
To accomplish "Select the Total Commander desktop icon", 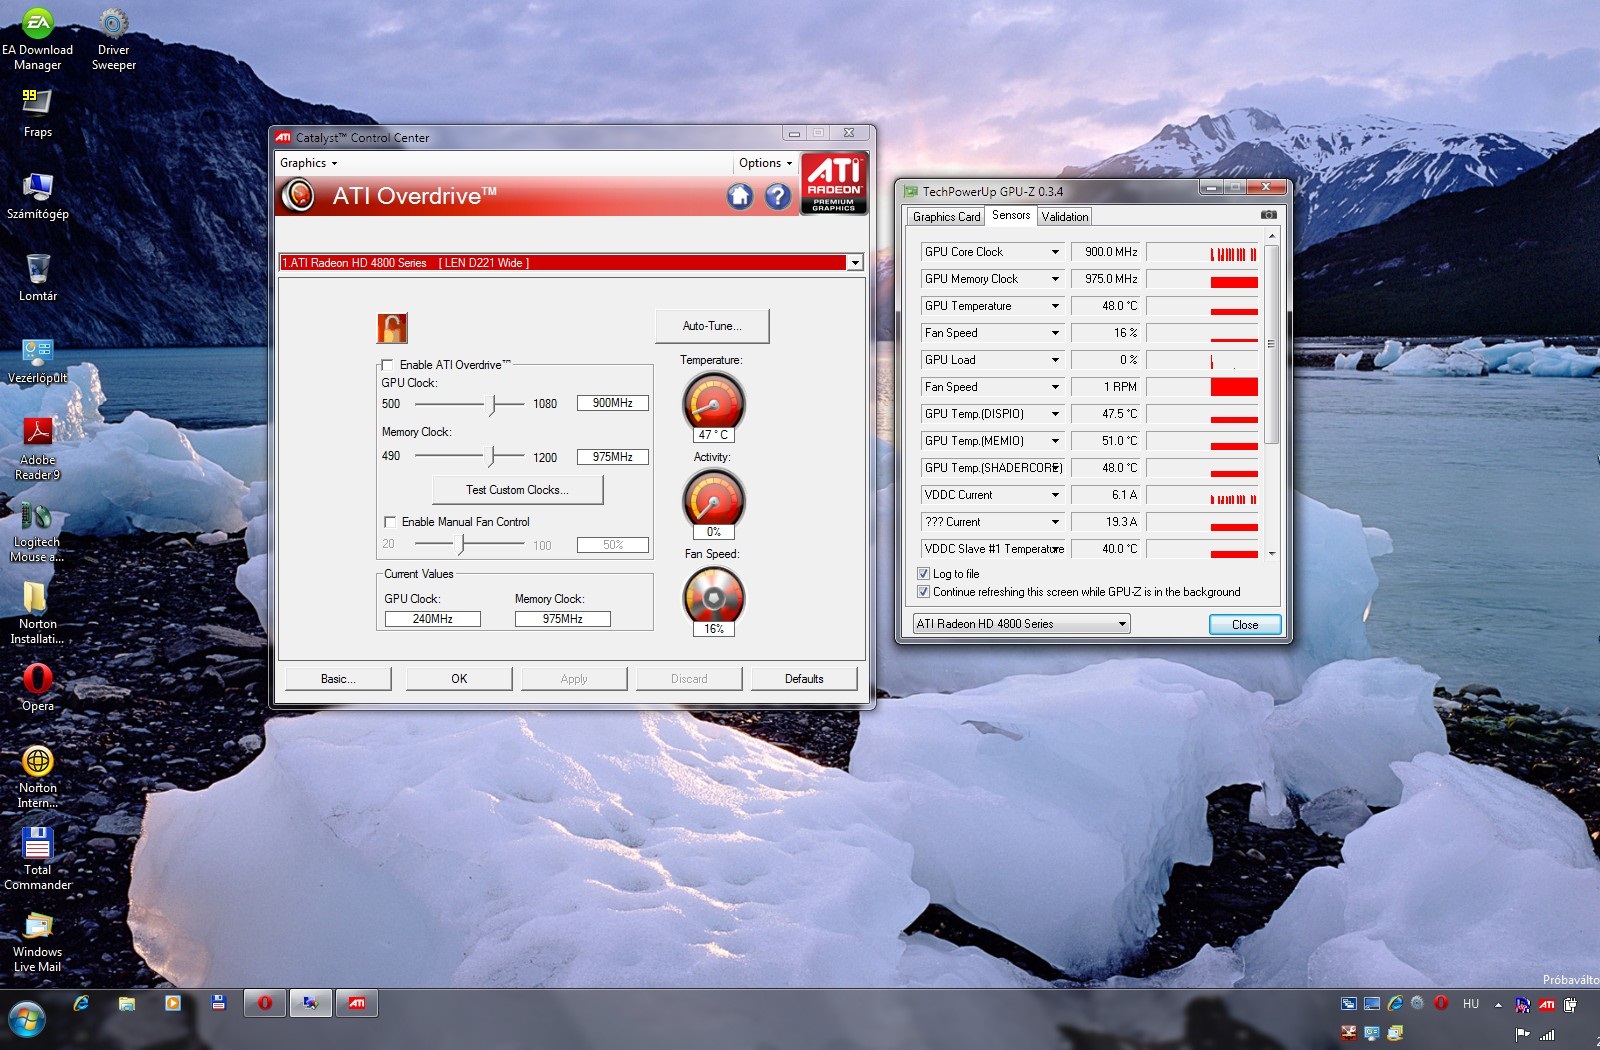I will pos(38,858).
